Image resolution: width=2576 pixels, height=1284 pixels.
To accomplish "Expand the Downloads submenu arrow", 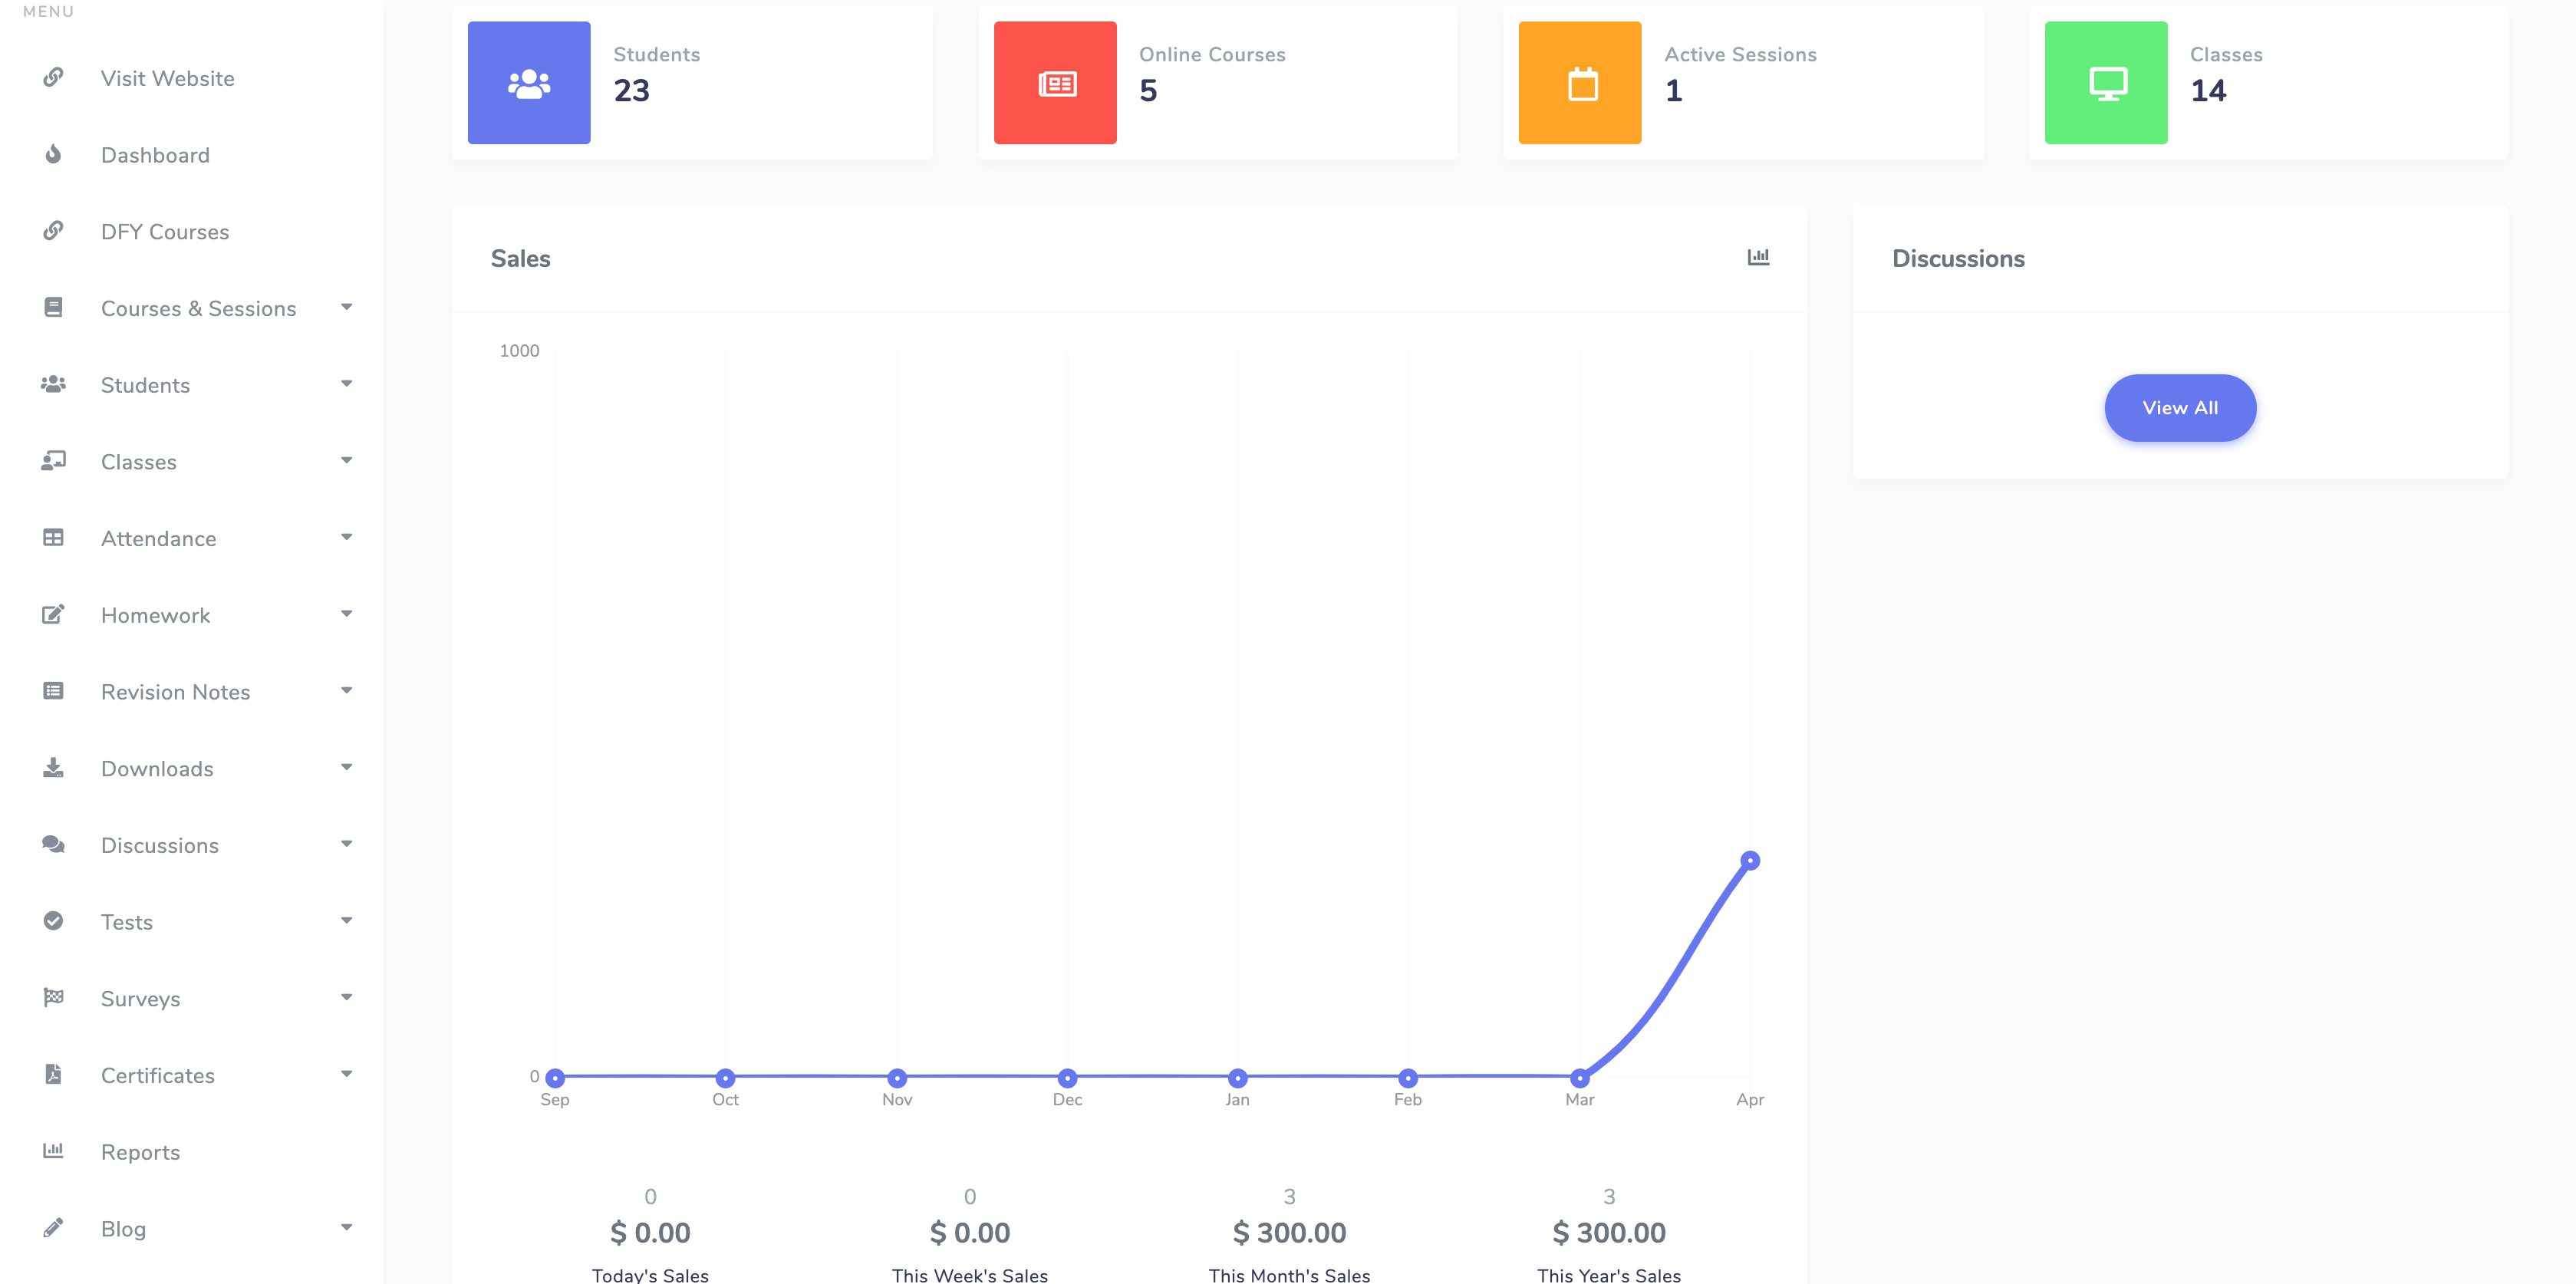I will click(346, 767).
